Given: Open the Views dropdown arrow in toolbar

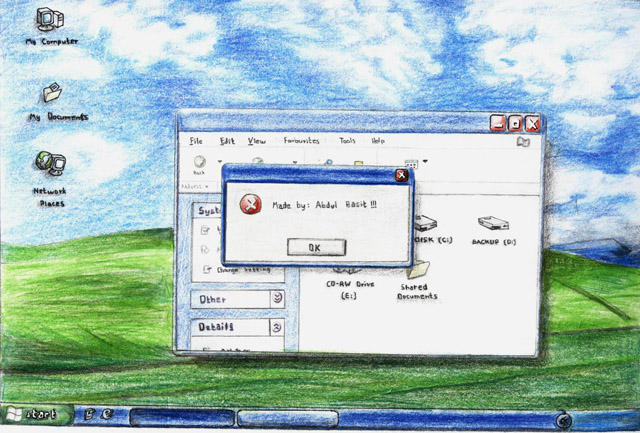Looking at the screenshot, I should [425, 162].
